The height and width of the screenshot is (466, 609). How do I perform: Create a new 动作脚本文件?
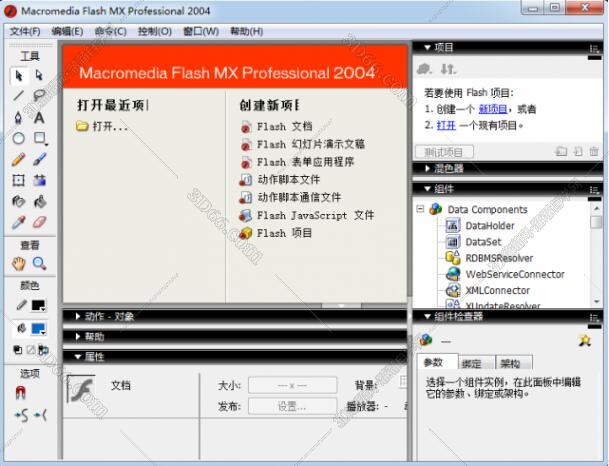pos(280,179)
